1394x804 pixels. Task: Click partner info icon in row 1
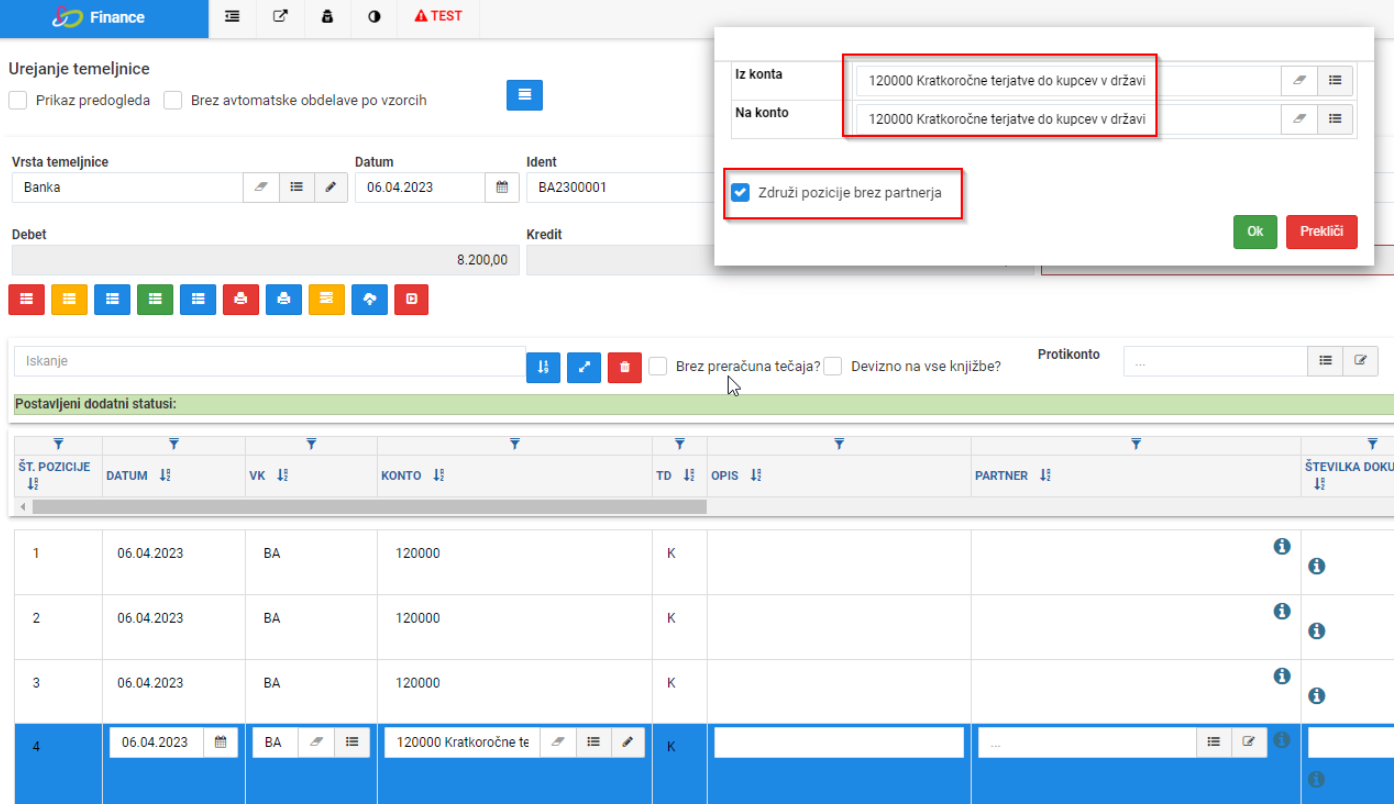tap(1282, 546)
